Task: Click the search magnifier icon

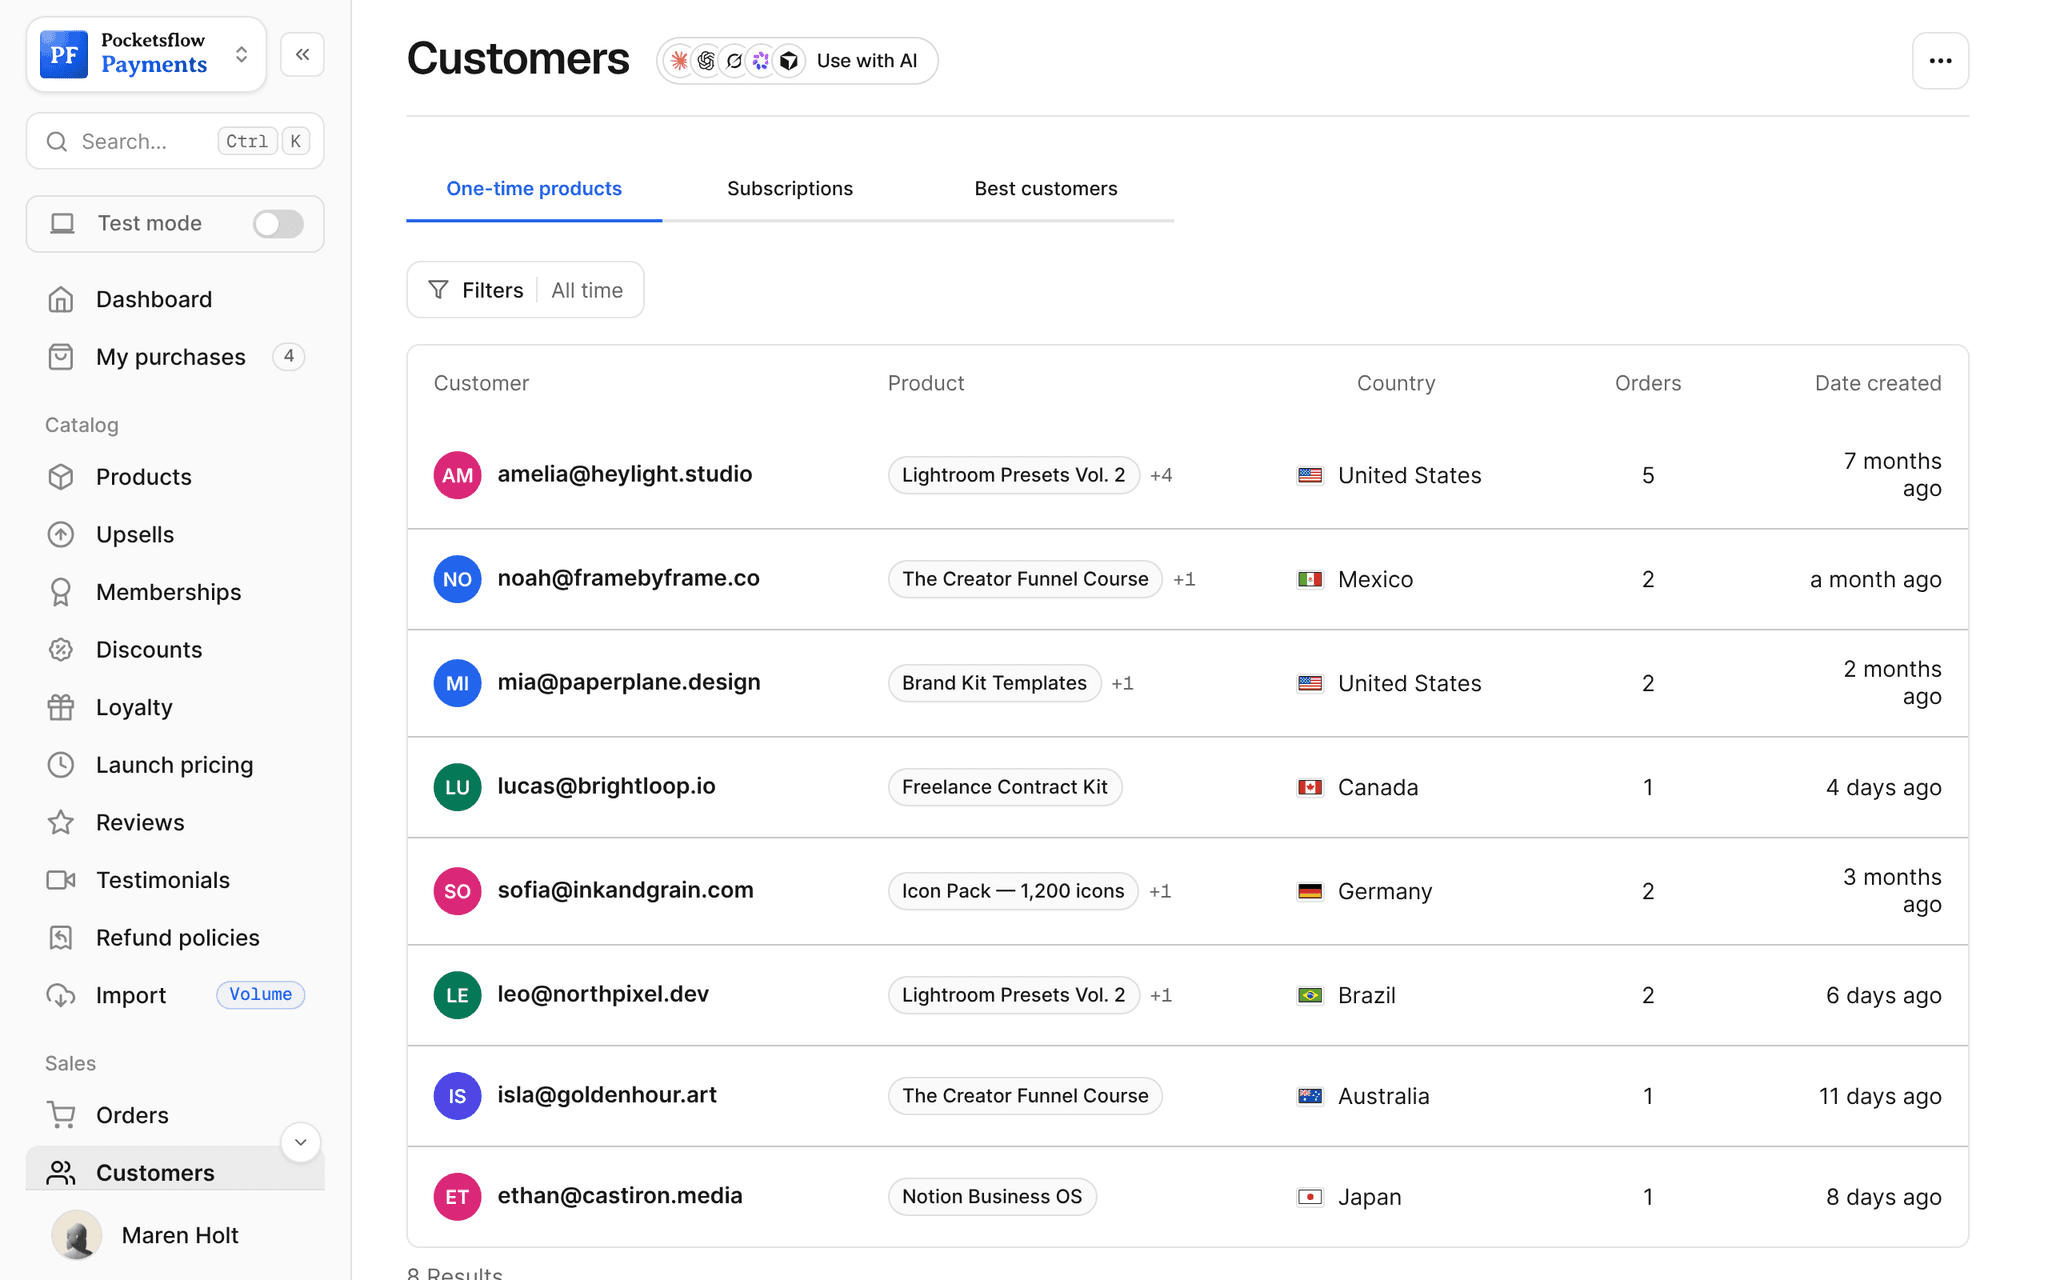Action: click(x=57, y=141)
